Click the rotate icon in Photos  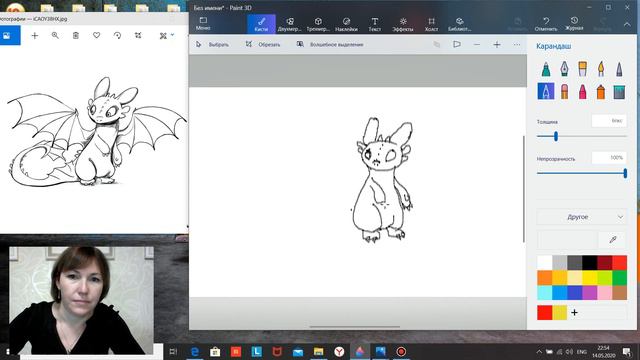(x=117, y=36)
